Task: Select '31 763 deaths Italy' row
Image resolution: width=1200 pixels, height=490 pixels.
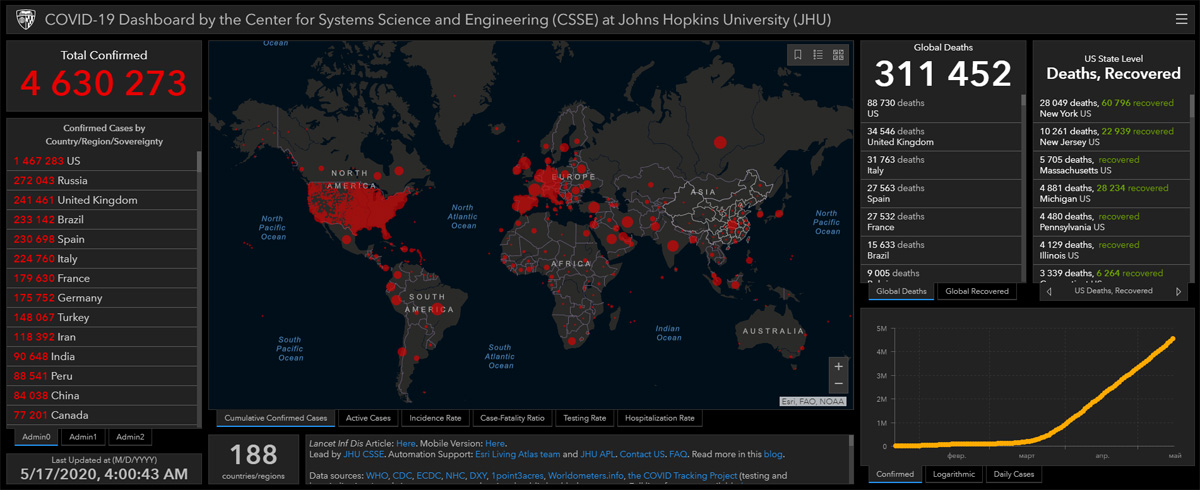Action: 942,165
